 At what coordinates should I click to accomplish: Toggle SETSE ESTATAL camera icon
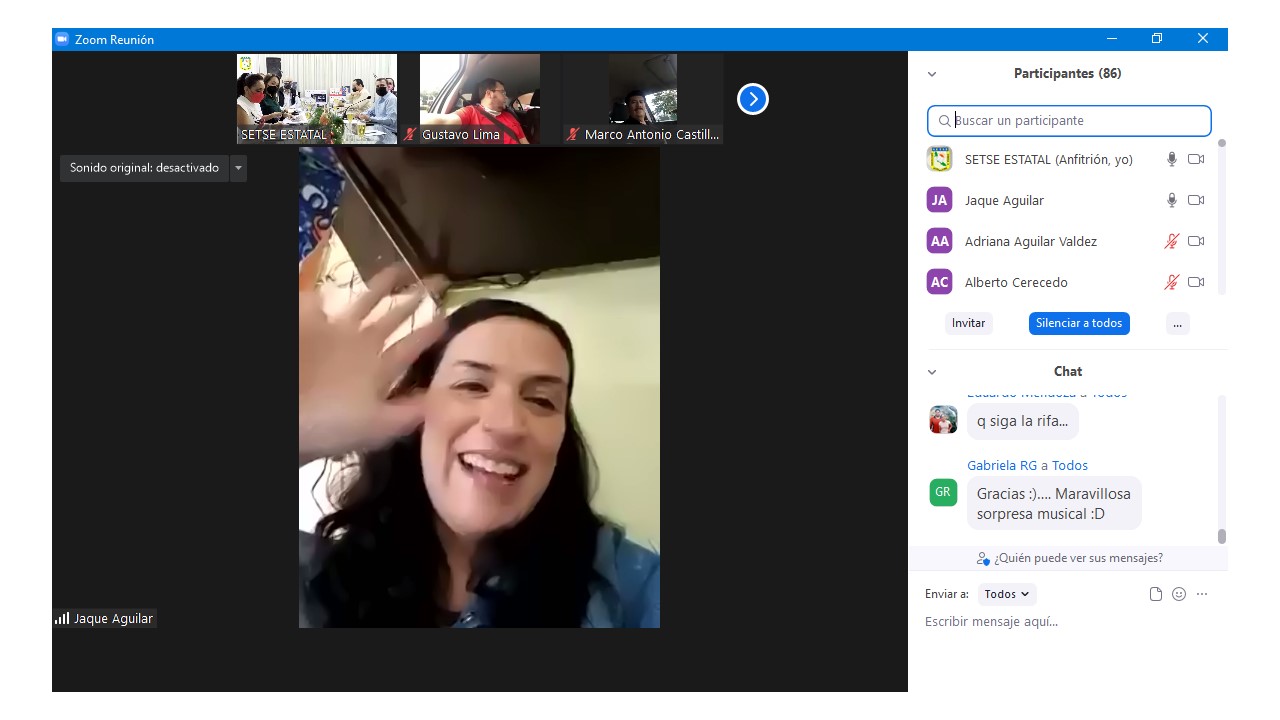click(x=1196, y=159)
